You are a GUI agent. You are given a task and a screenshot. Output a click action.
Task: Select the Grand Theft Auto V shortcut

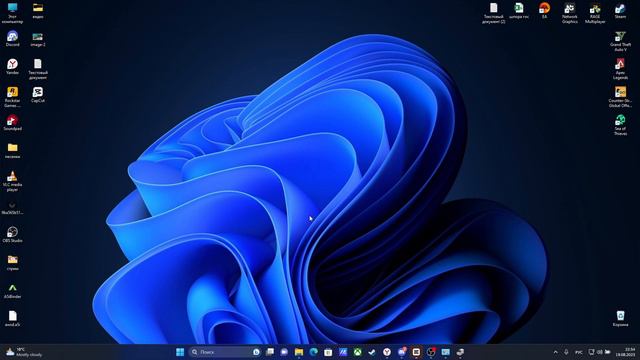point(620,41)
